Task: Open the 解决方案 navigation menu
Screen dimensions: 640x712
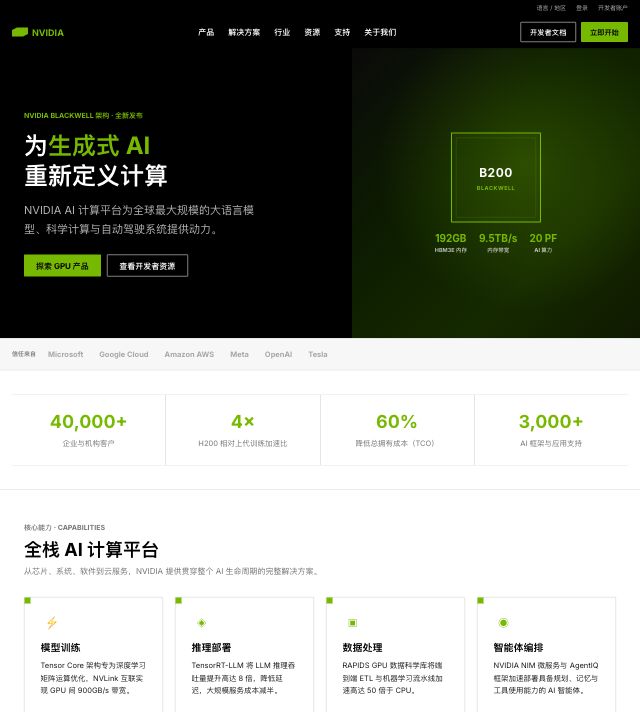Action: pyautogui.click(x=244, y=32)
